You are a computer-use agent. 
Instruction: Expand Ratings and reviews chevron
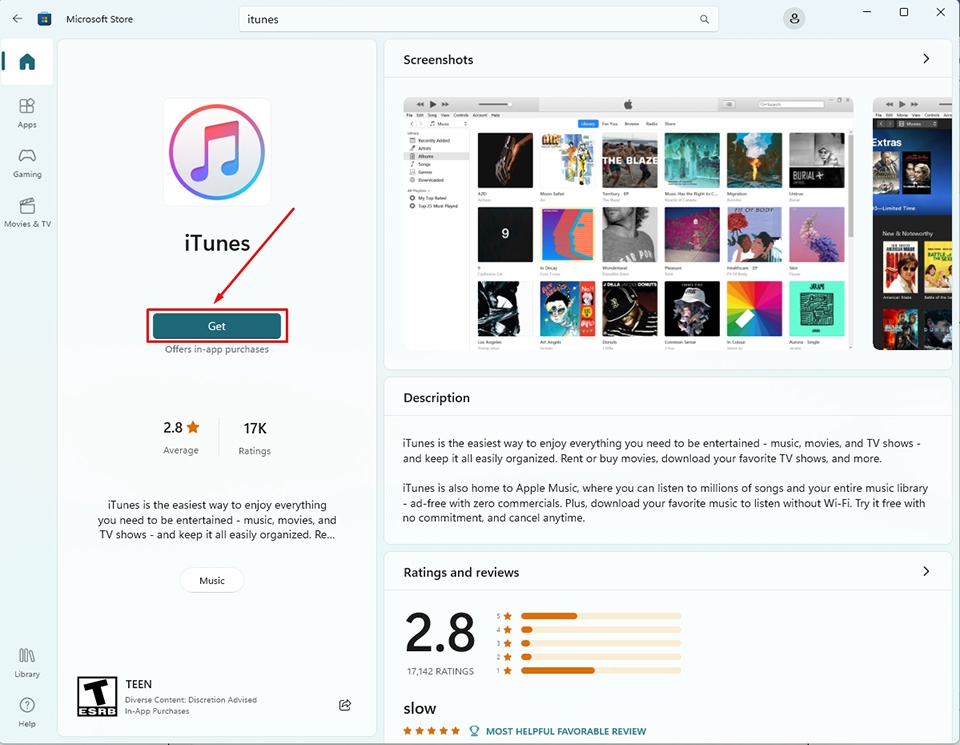926,571
